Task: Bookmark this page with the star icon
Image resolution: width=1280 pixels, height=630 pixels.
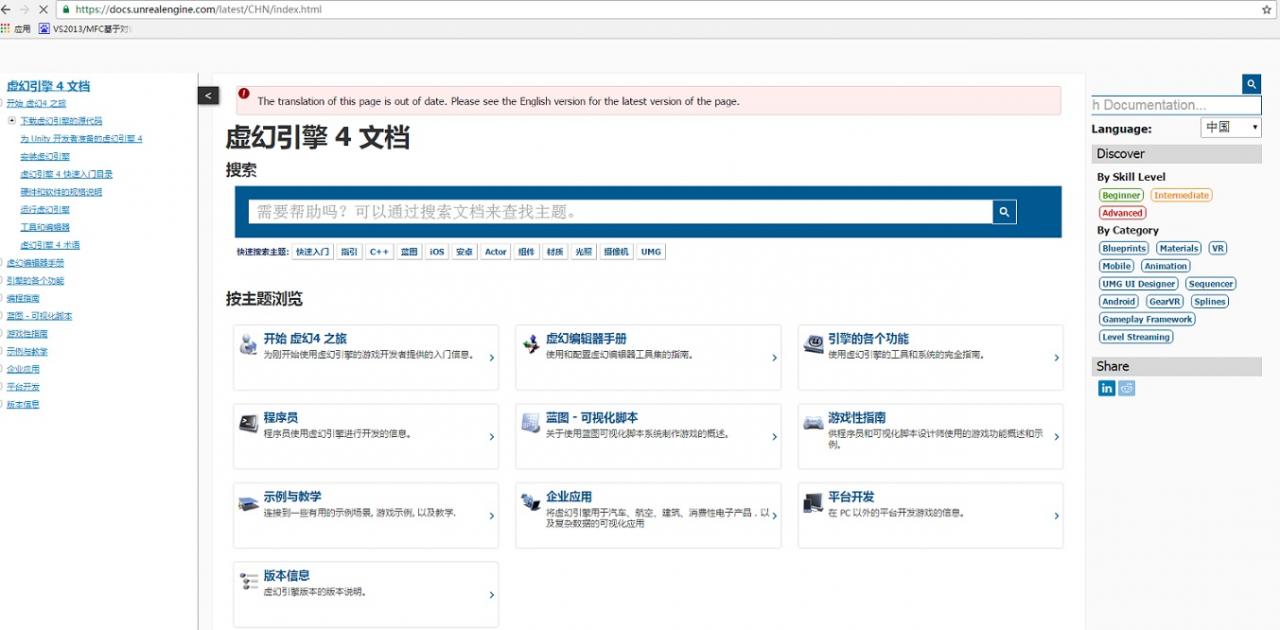Action: click(1266, 9)
